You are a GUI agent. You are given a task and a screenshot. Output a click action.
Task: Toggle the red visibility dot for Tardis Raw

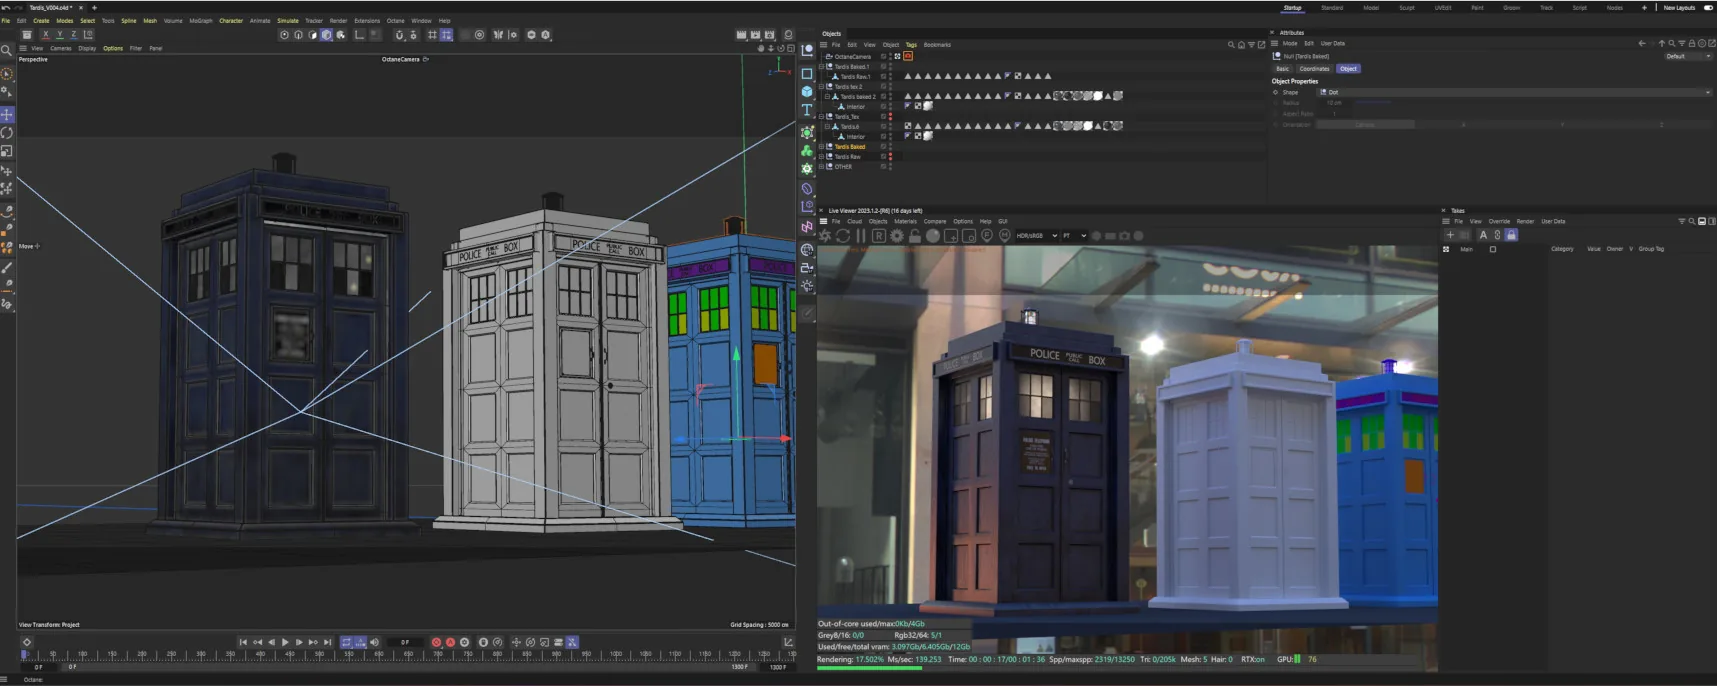(891, 156)
